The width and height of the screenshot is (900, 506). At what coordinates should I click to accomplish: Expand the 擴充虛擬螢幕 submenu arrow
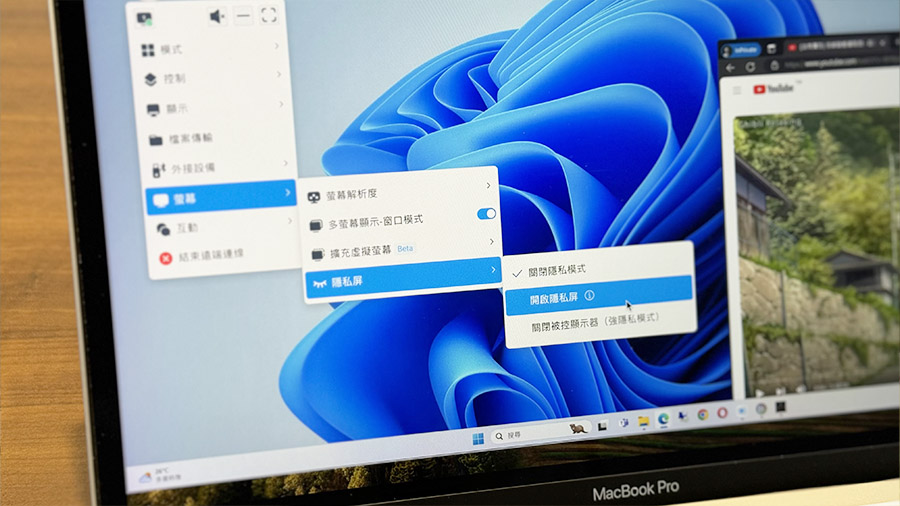tap(492, 242)
